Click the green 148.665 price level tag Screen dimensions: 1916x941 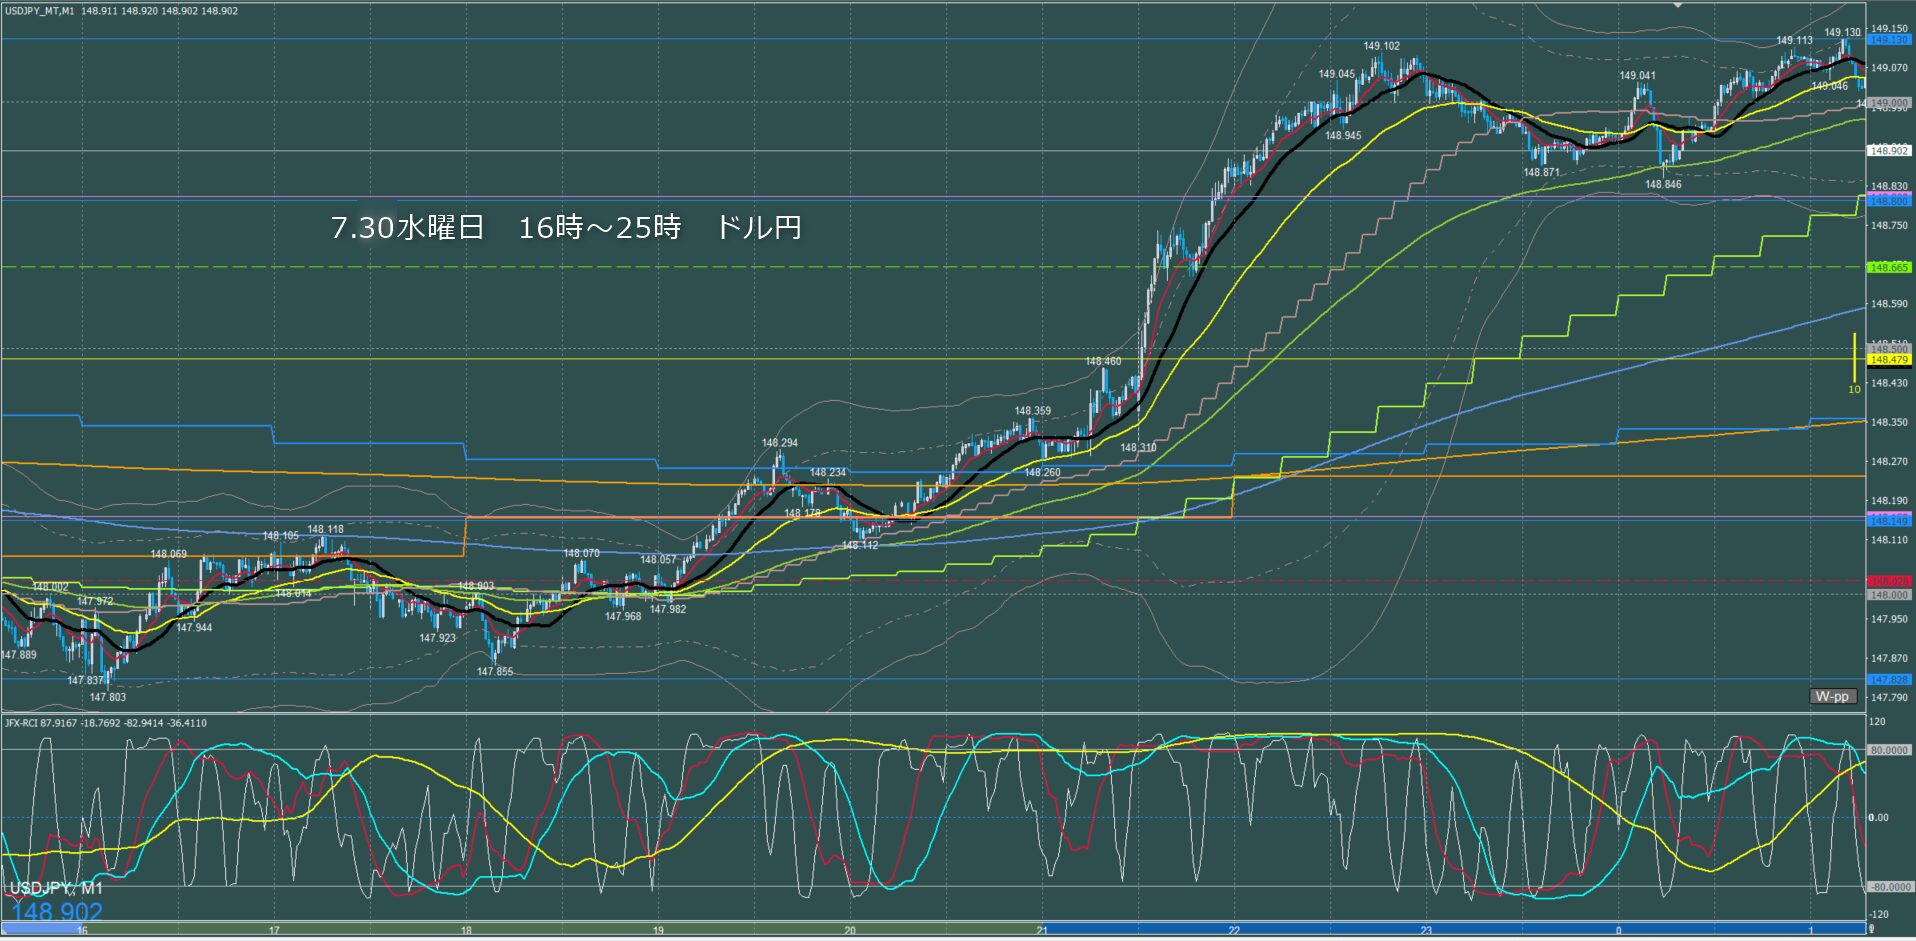[1889, 267]
